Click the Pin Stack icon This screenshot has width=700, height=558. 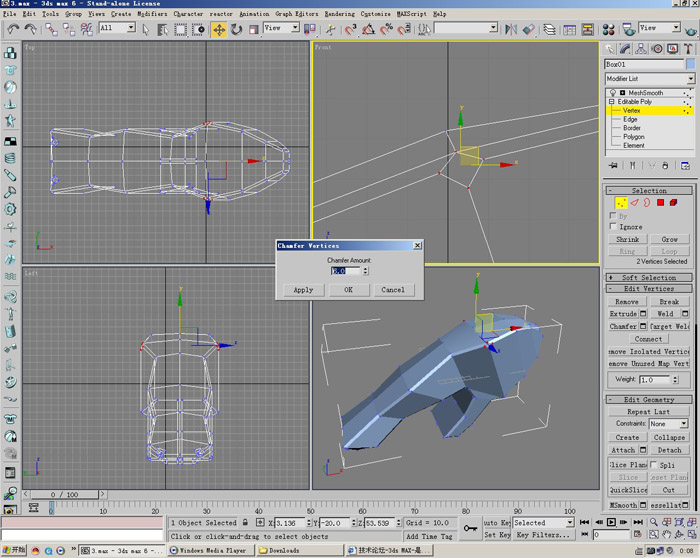click(615, 165)
